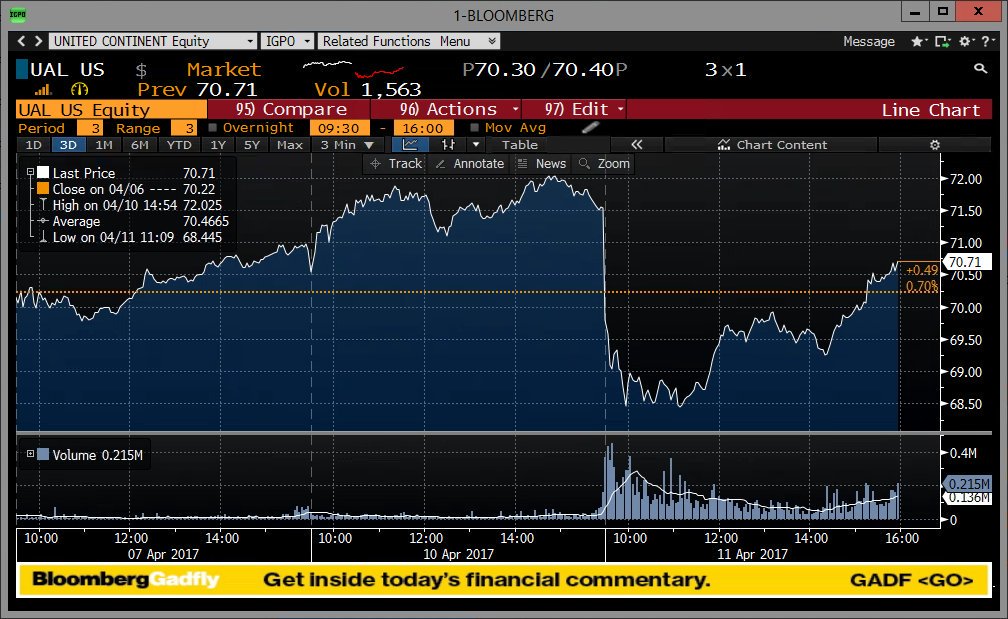Select the YTD range tab
Image resolution: width=1008 pixels, height=619 pixels.
(x=179, y=145)
